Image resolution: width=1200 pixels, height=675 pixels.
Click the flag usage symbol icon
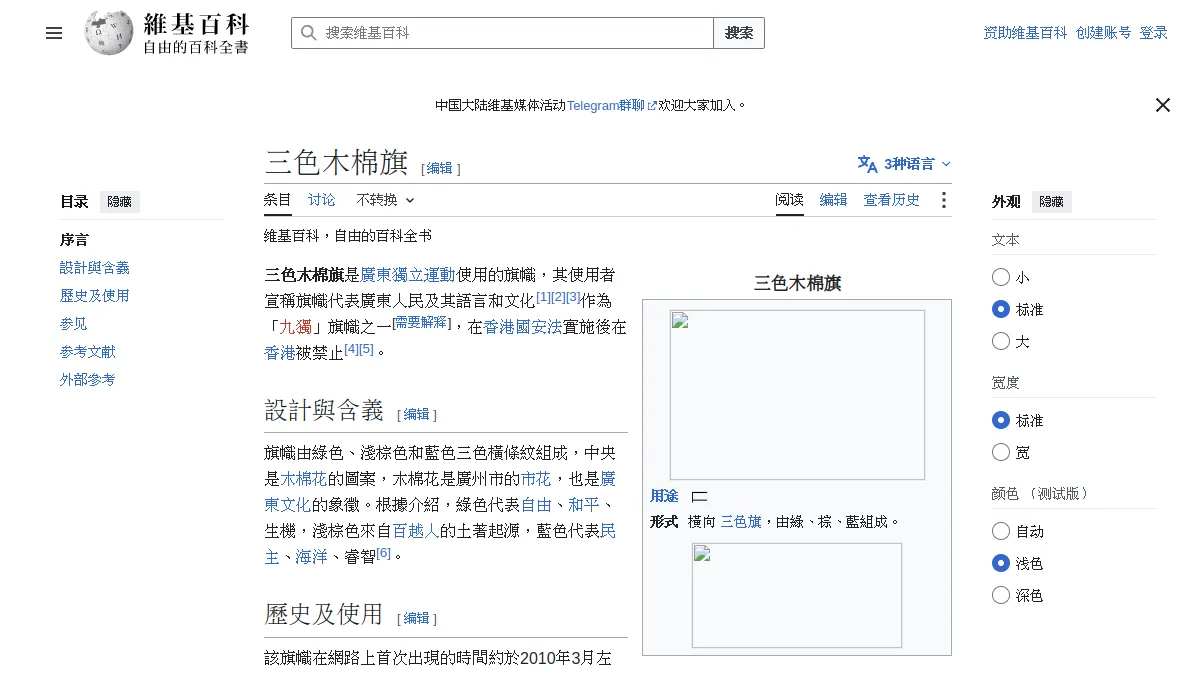coord(700,496)
